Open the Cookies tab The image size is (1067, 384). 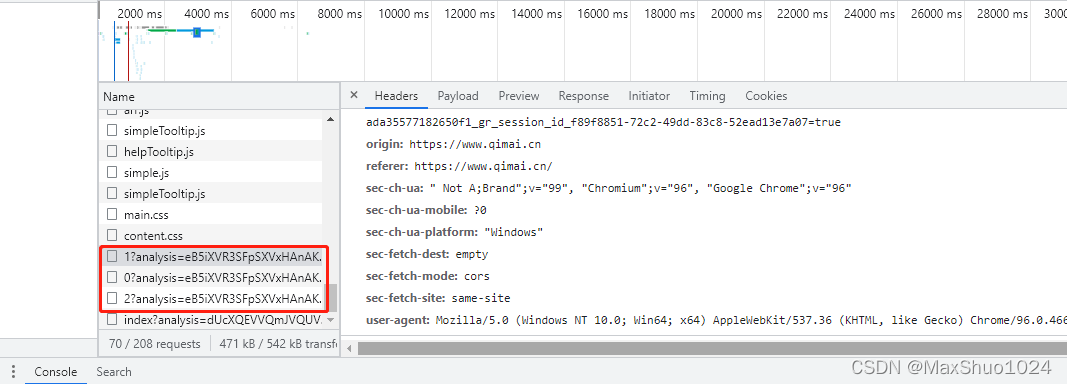pyautogui.click(x=766, y=96)
